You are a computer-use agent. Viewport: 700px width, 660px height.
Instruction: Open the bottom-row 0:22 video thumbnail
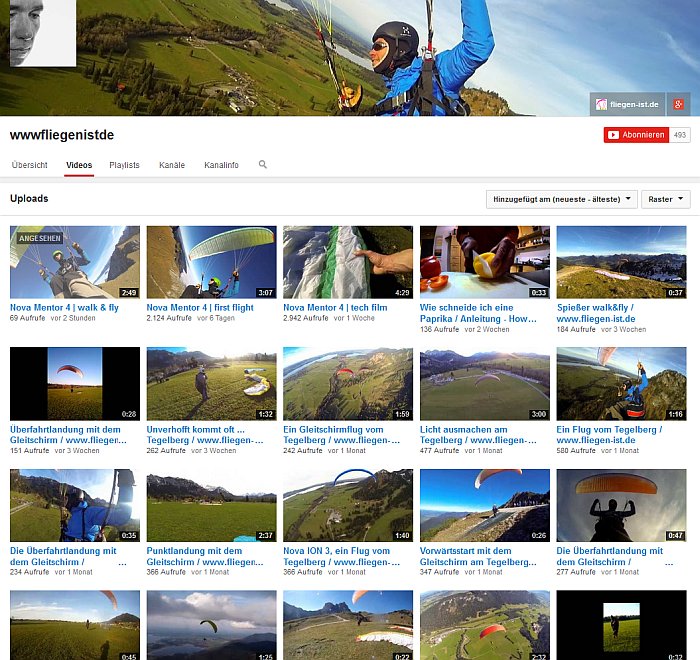348,625
